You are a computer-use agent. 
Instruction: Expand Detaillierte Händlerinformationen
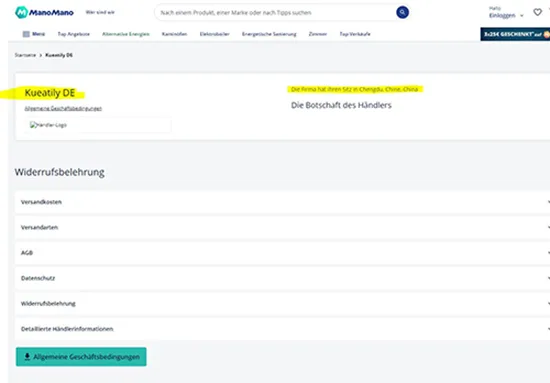[282, 329]
